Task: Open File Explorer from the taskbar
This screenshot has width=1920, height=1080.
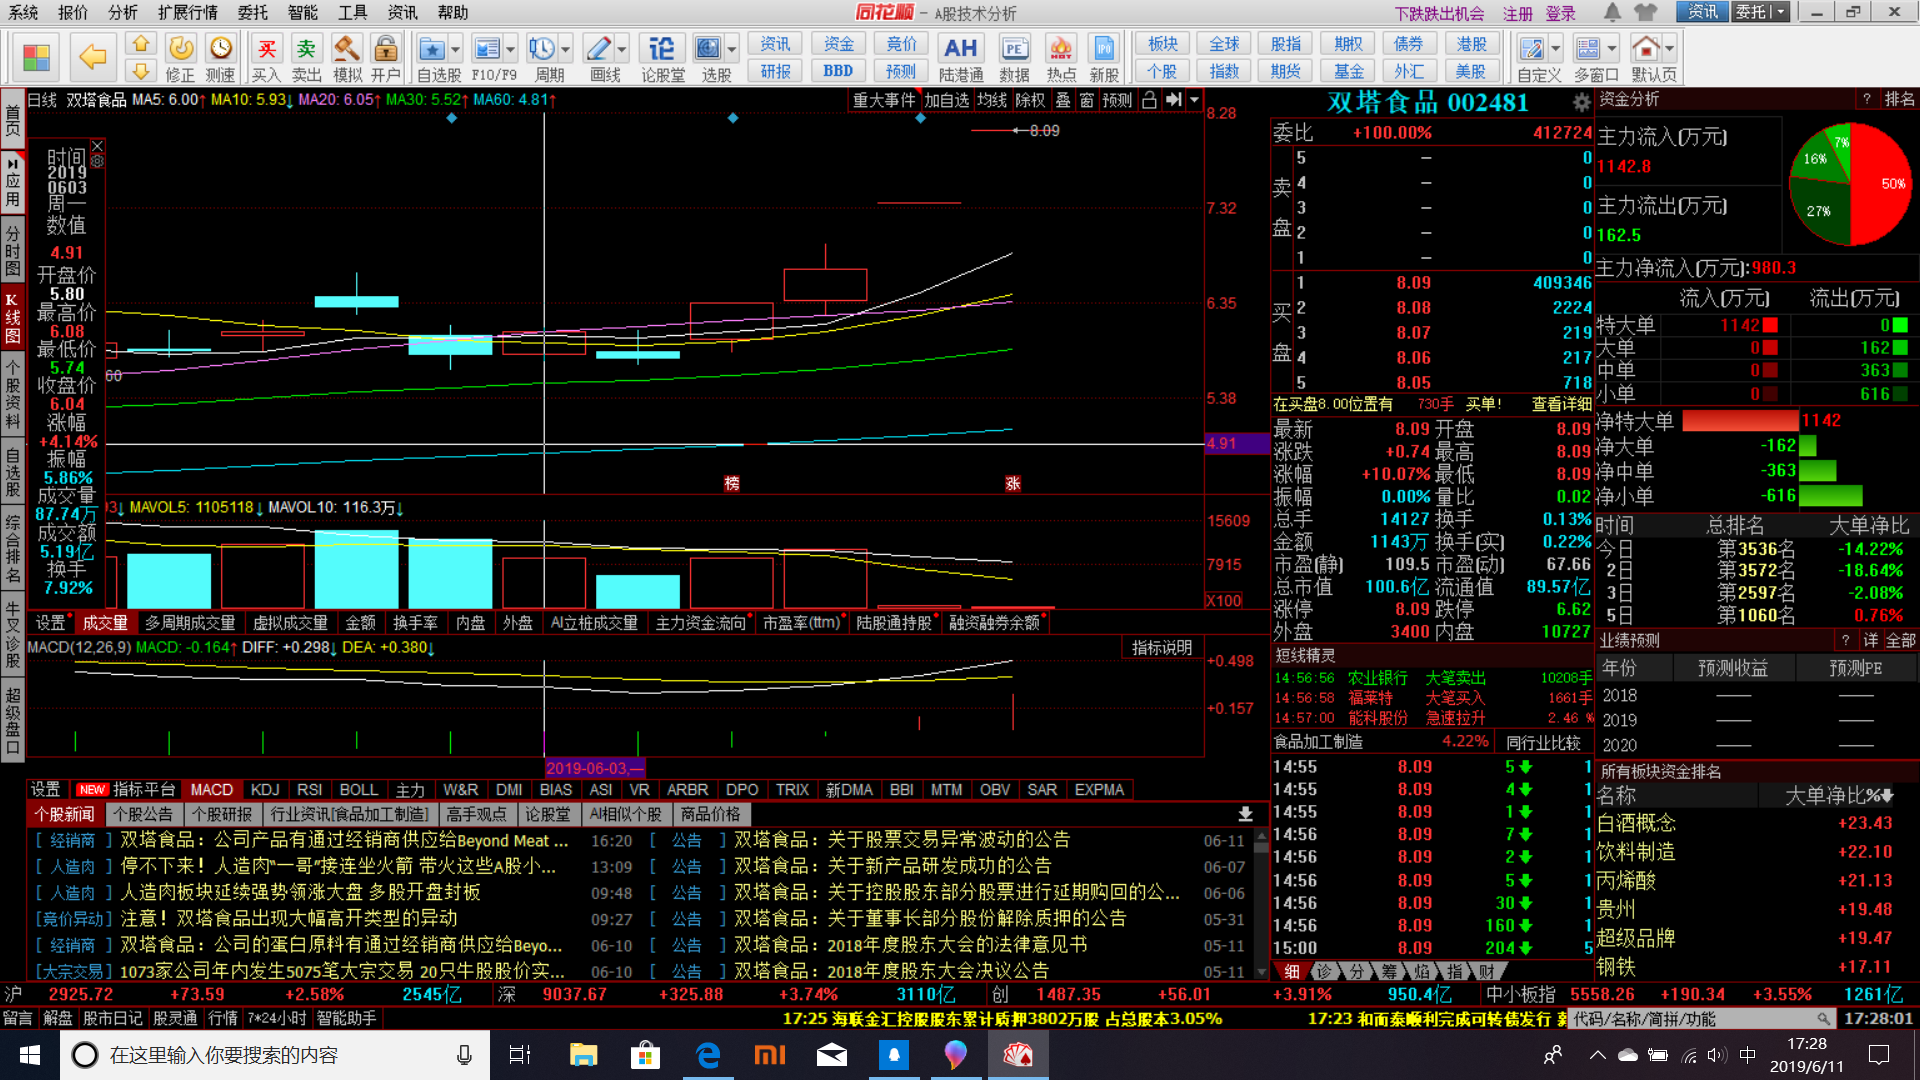Action: [583, 1055]
